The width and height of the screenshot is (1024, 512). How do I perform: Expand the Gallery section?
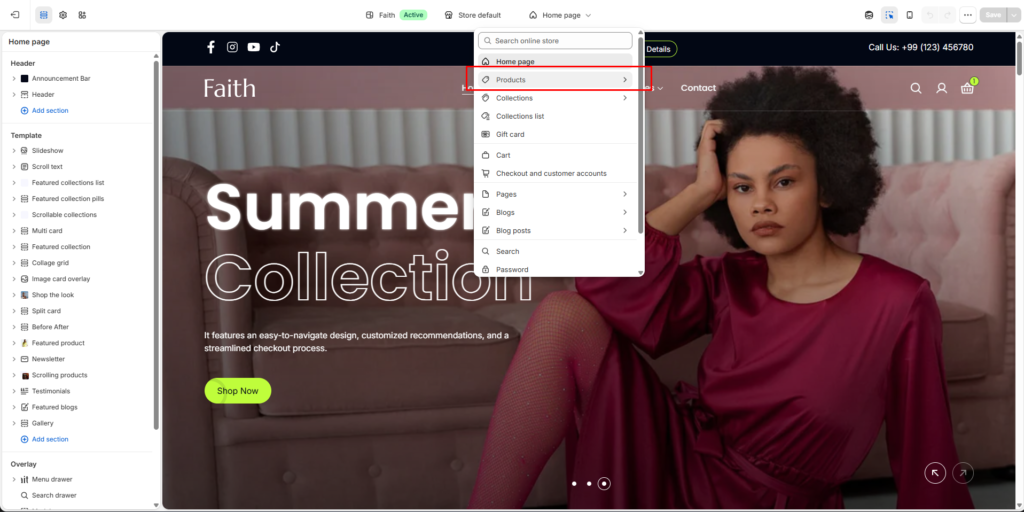click(14, 423)
